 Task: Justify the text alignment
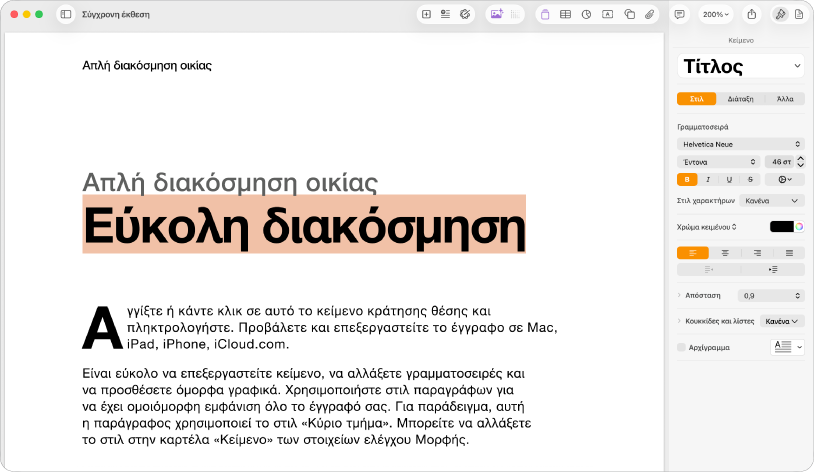[789, 253]
